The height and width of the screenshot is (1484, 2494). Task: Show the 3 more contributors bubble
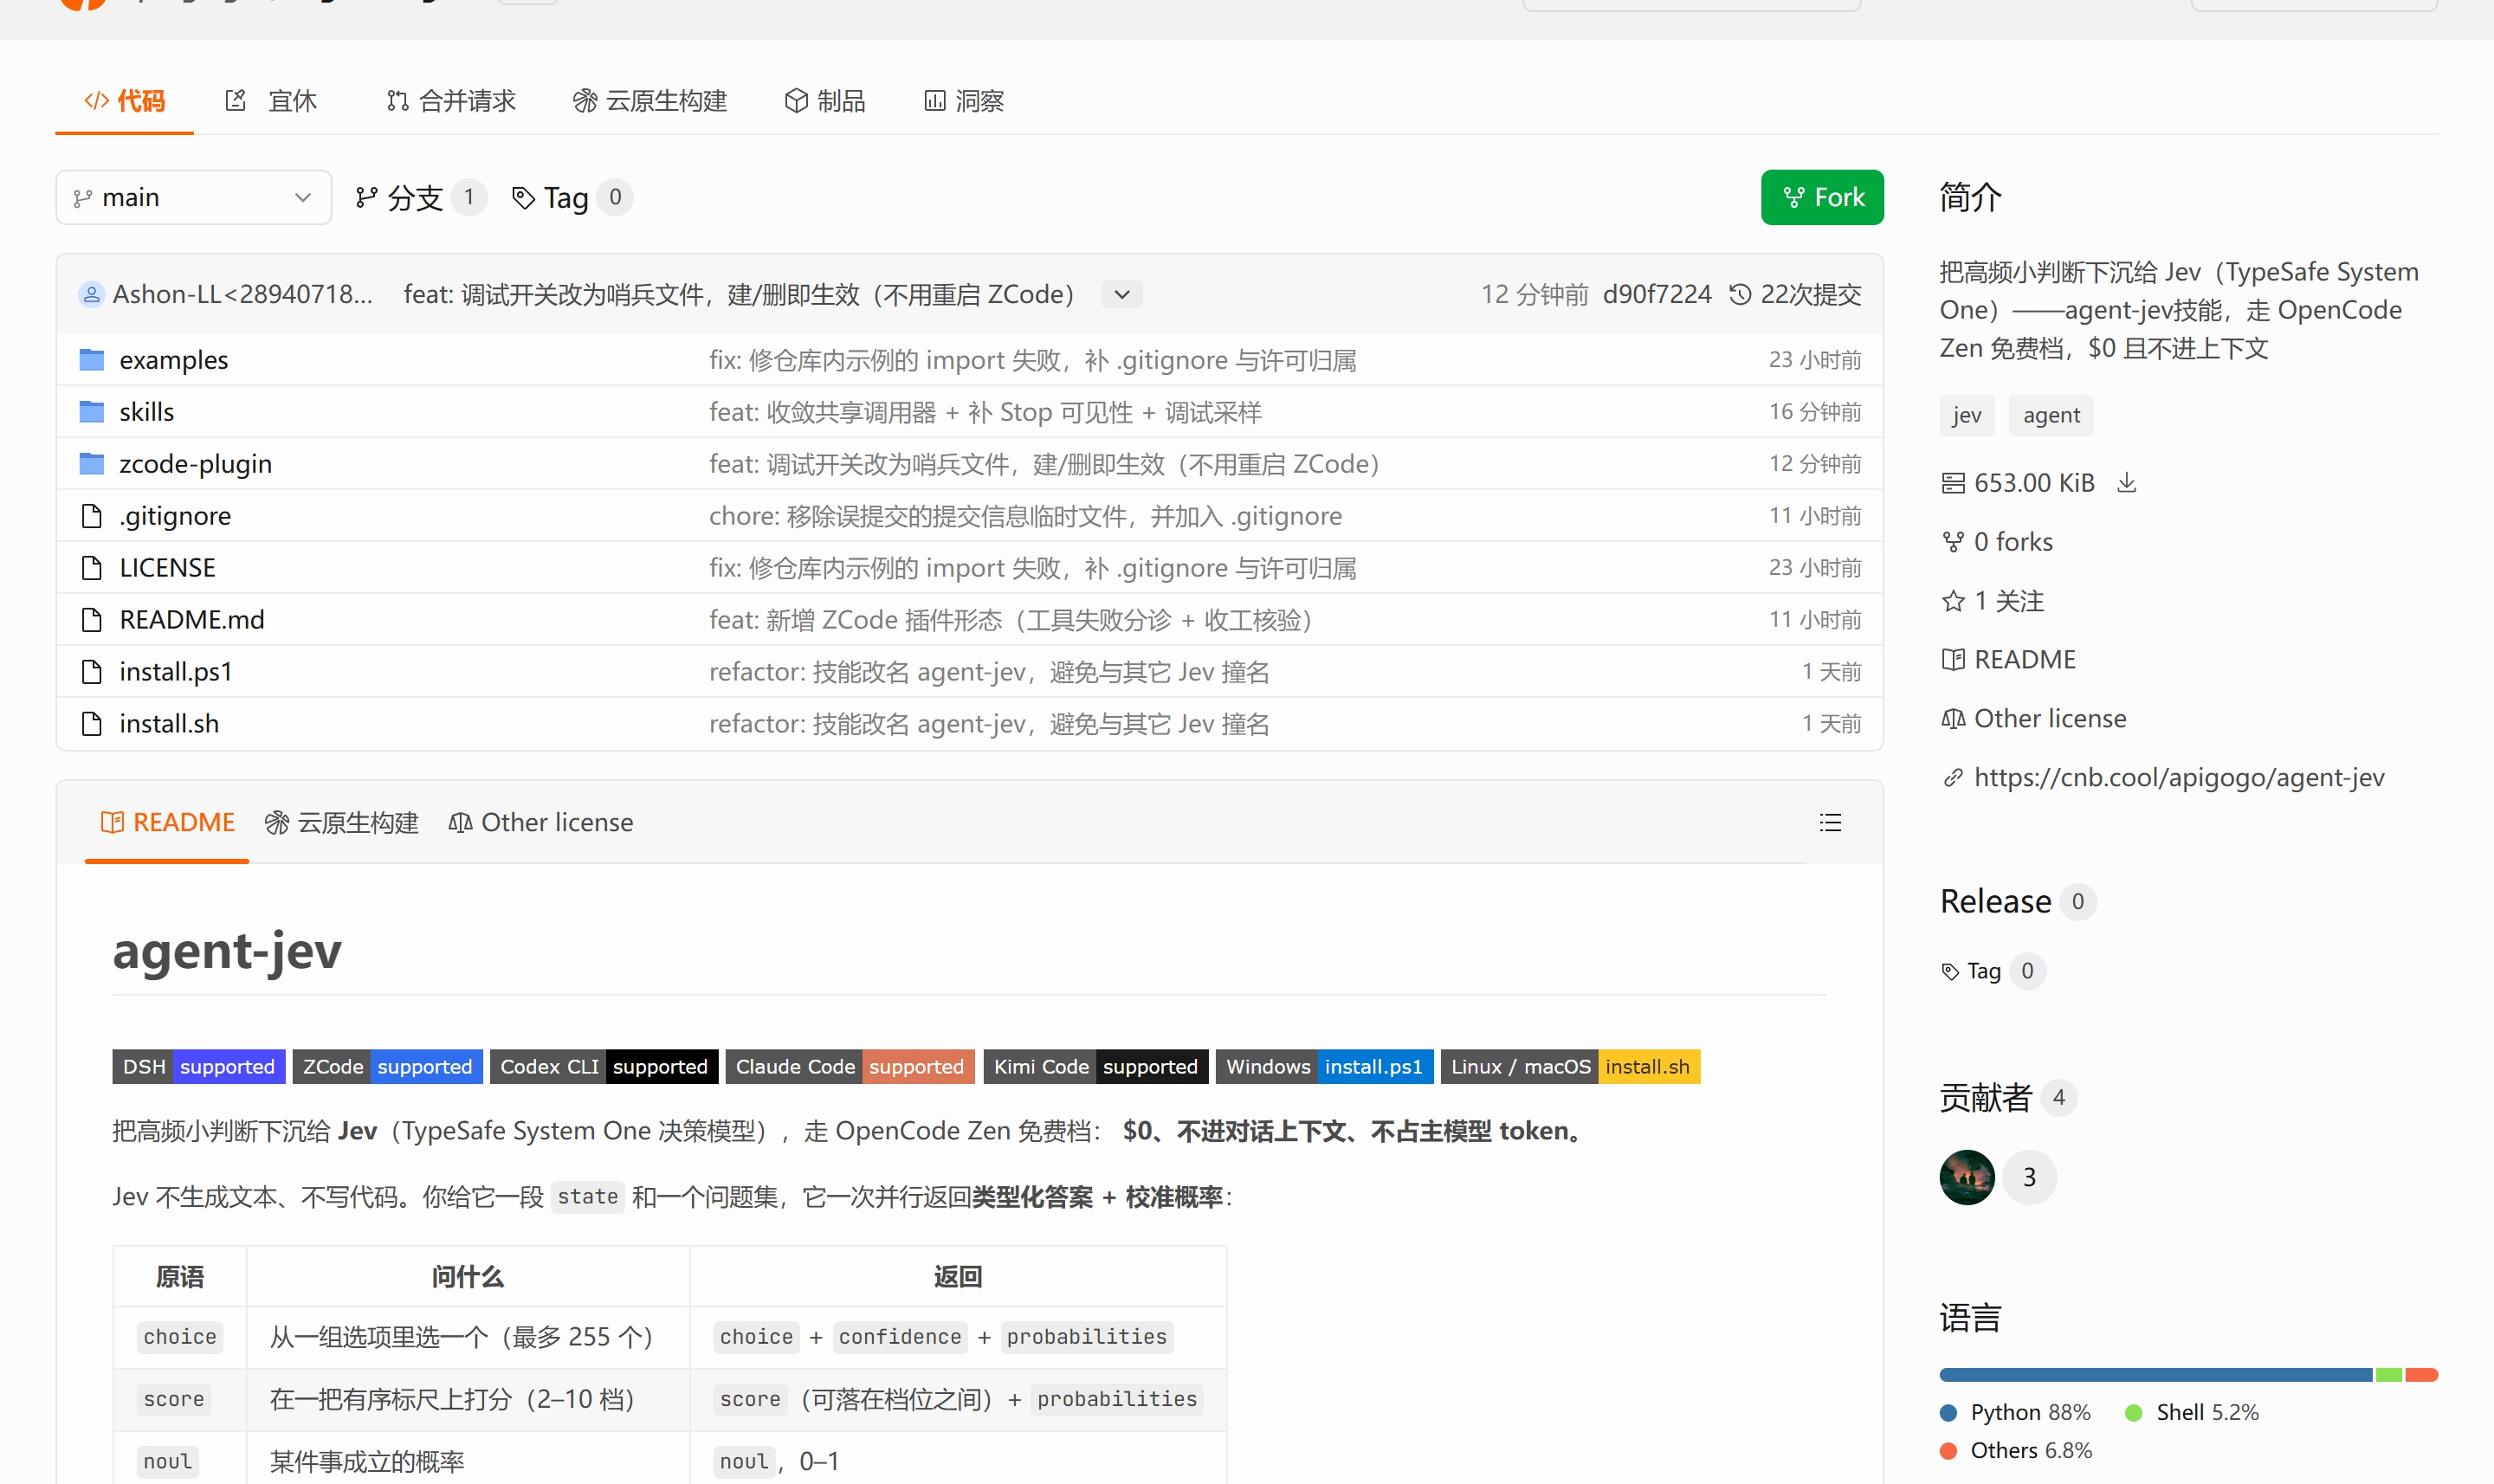pos(2029,1177)
